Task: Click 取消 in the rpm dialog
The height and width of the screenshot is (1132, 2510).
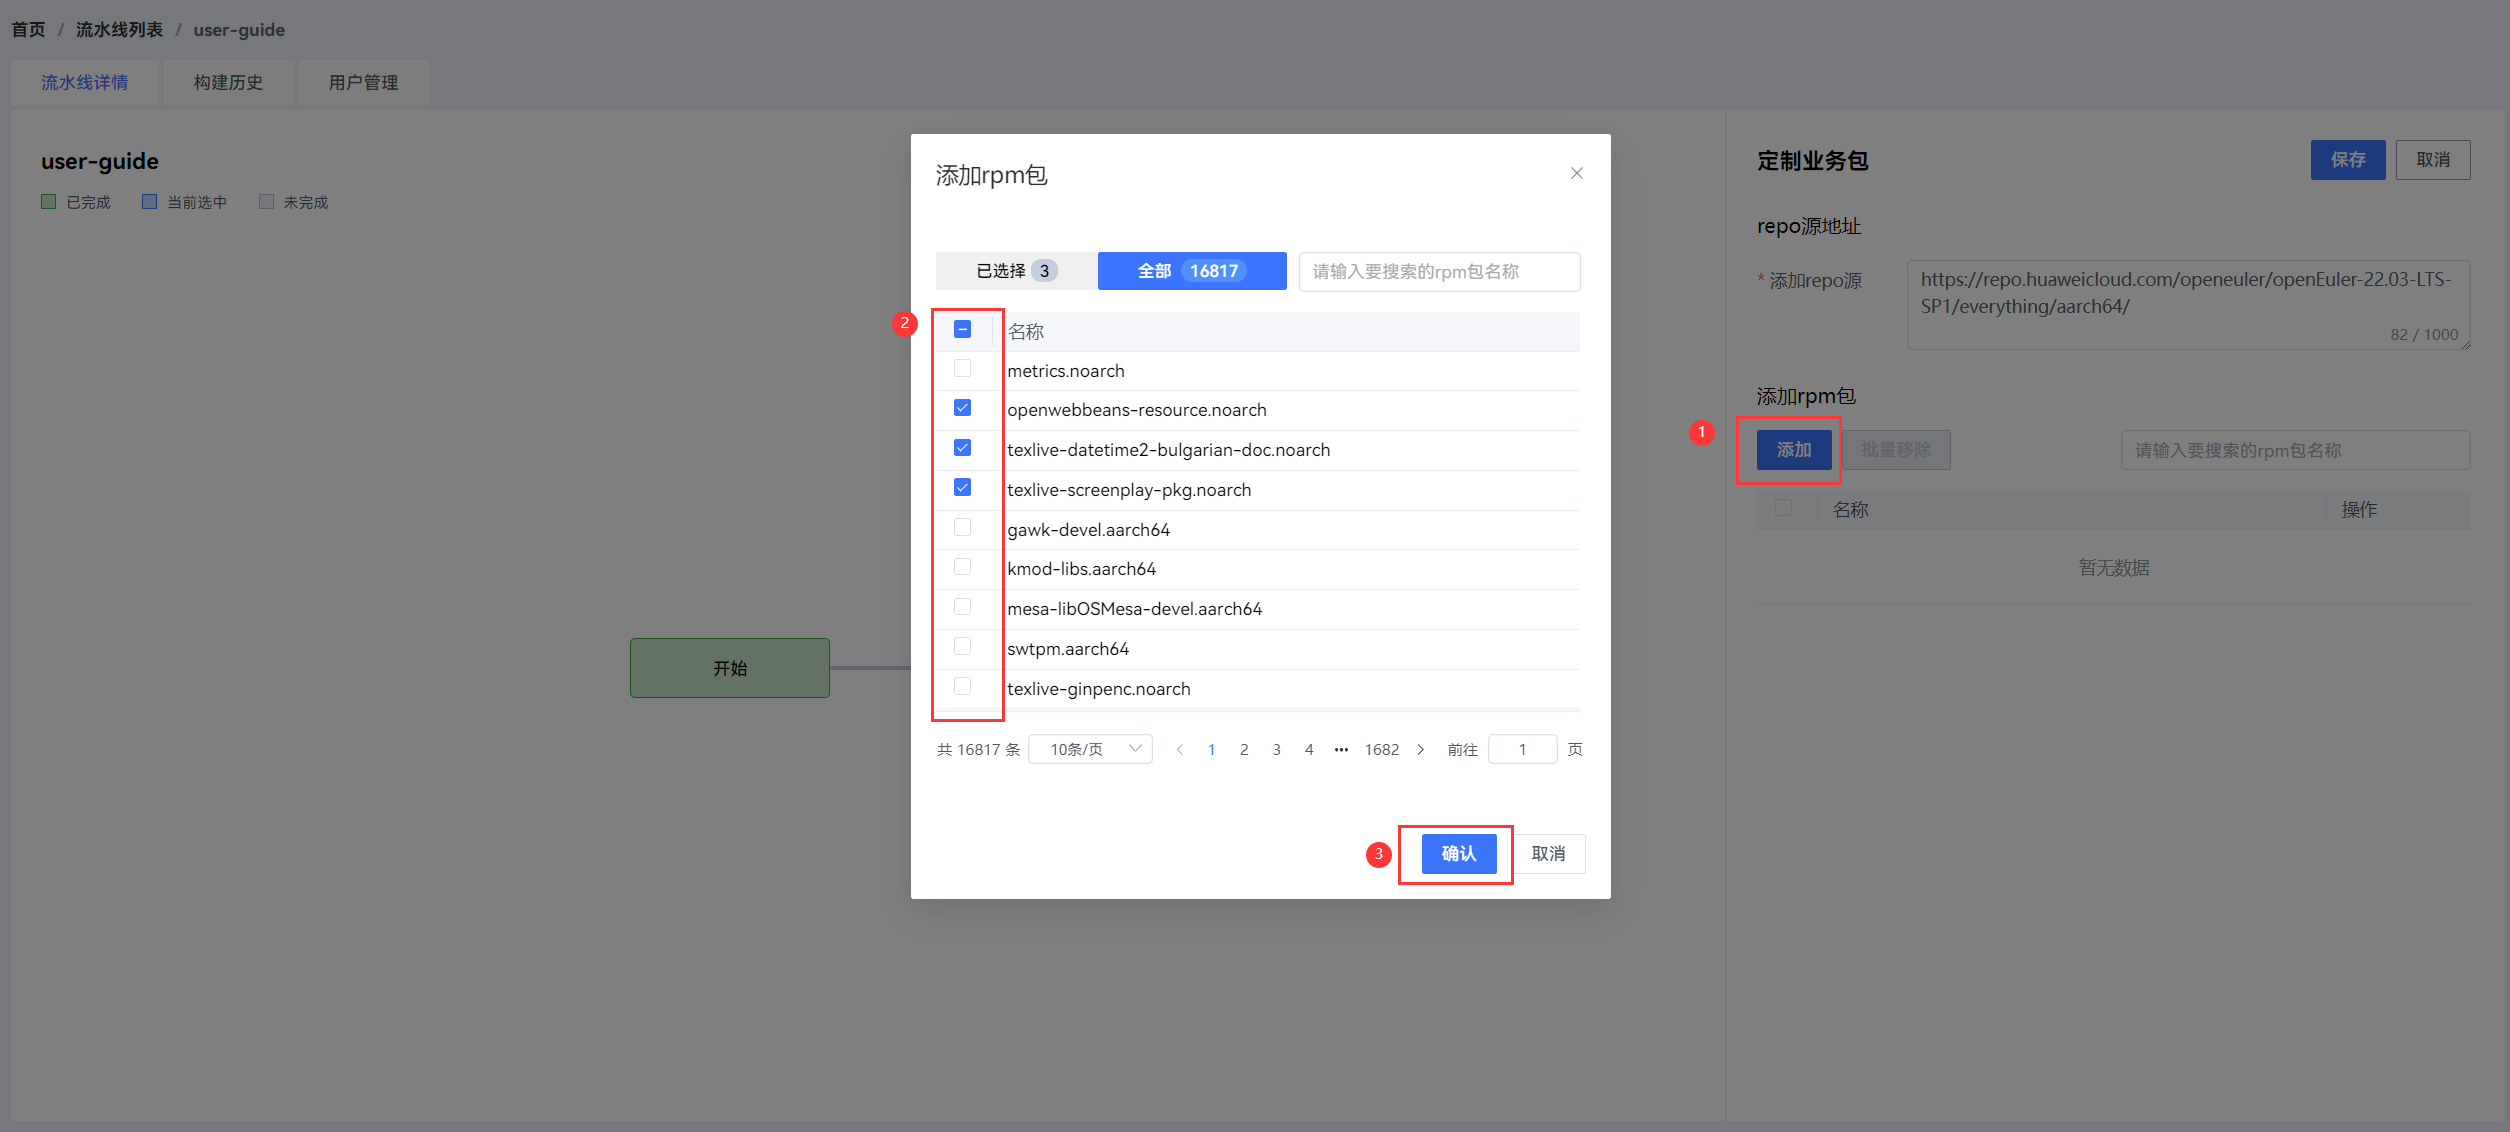Action: (1548, 854)
